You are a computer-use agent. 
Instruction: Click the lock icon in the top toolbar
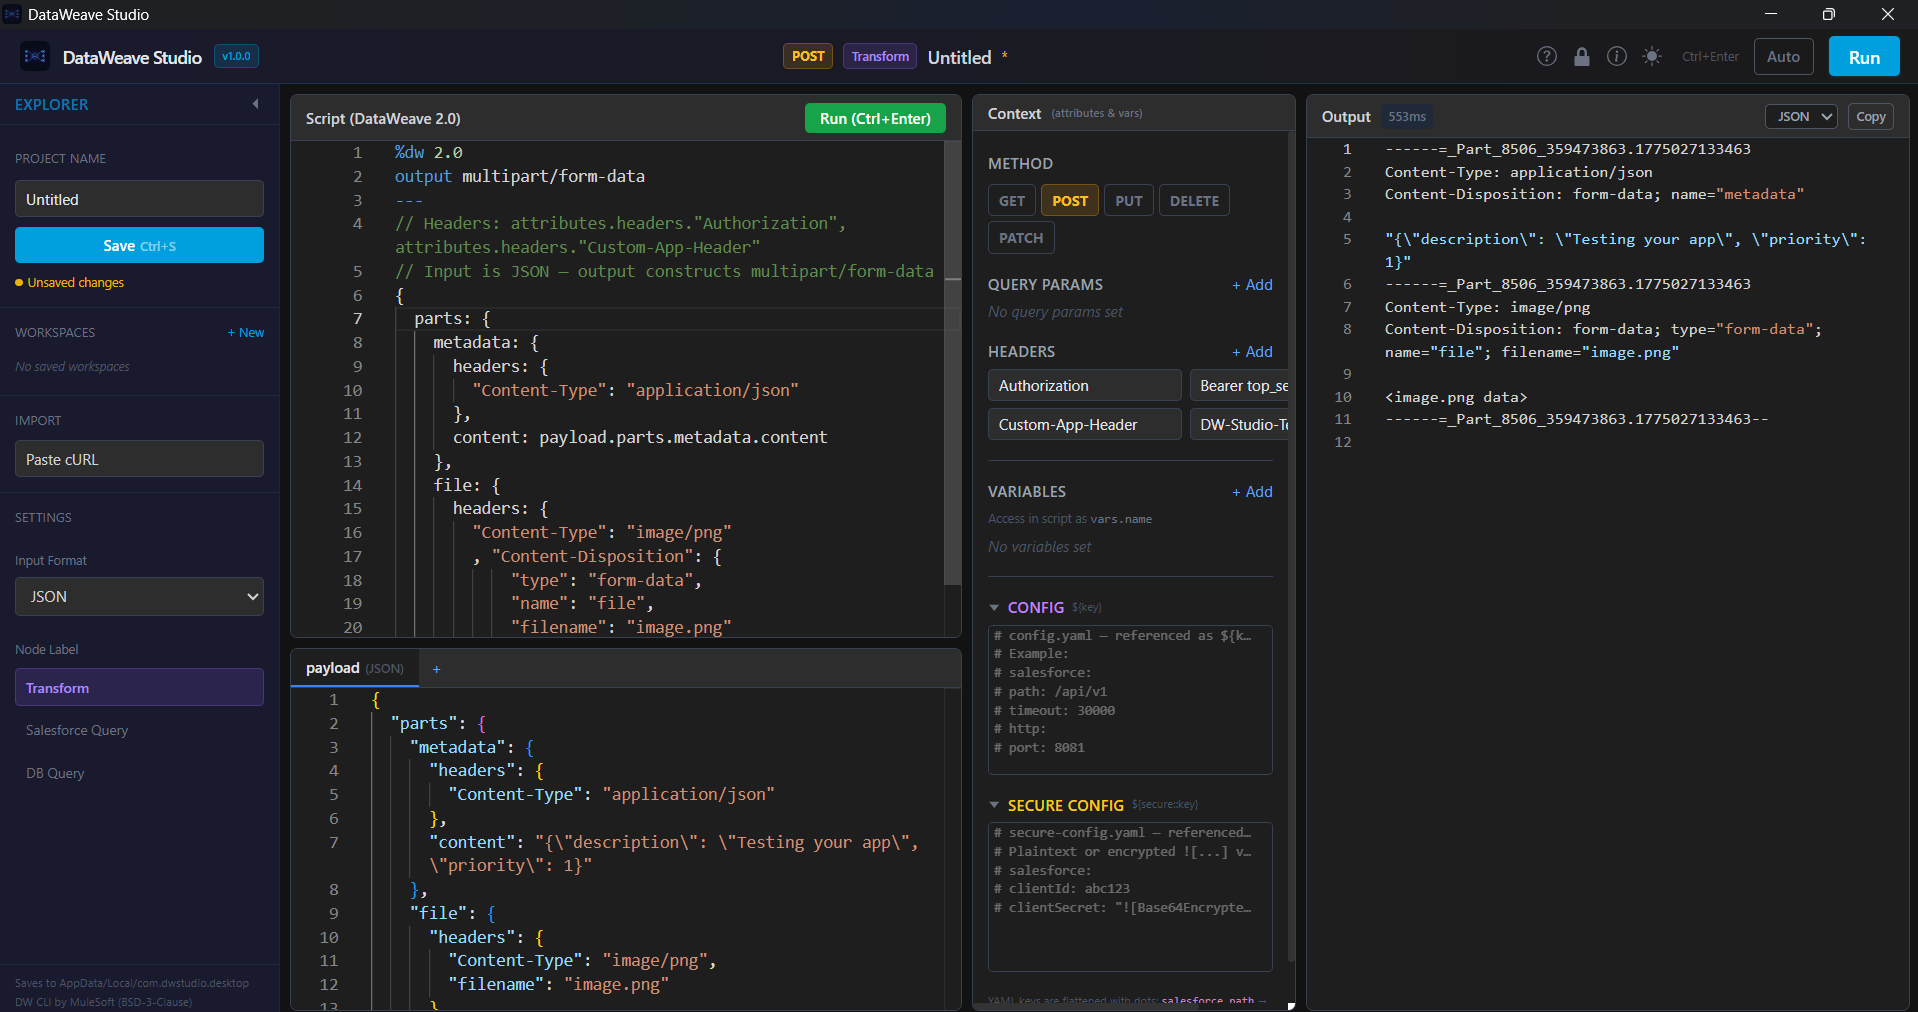pos(1581,56)
